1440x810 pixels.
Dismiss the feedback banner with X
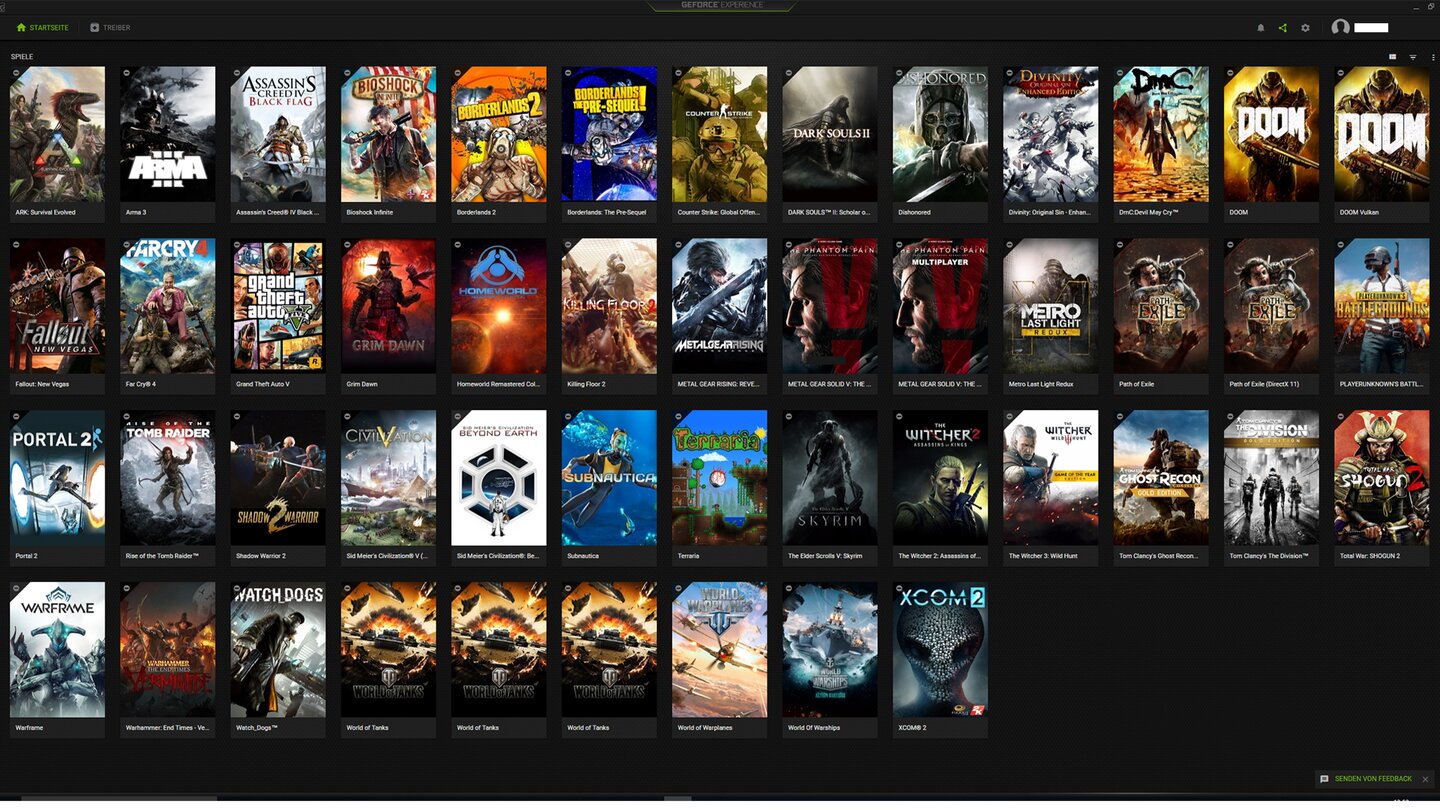click(x=1426, y=779)
